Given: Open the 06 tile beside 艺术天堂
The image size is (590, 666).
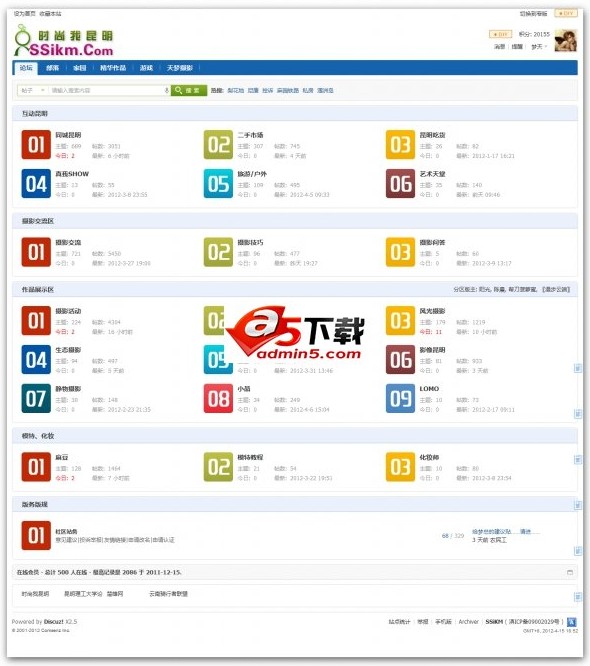Looking at the screenshot, I should click(x=400, y=183).
